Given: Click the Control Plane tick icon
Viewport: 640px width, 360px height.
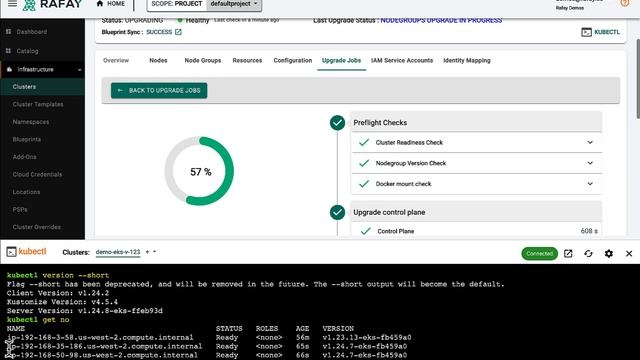Looking at the screenshot, I should 366,231.
